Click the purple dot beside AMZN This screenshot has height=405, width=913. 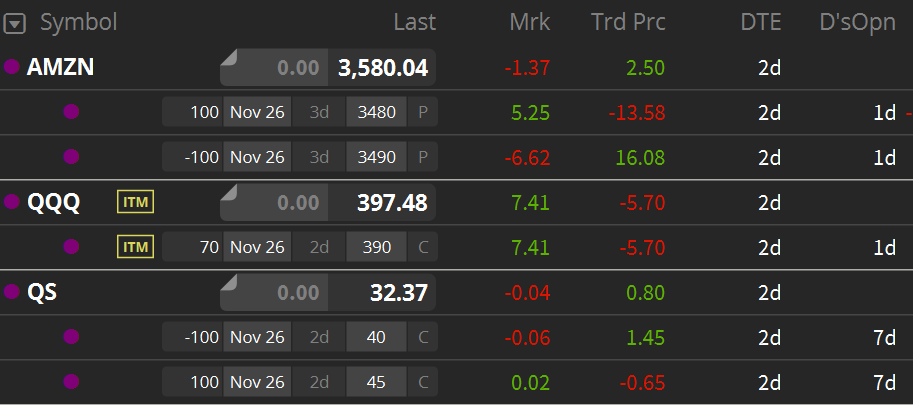pyautogui.click(x=12, y=67)
